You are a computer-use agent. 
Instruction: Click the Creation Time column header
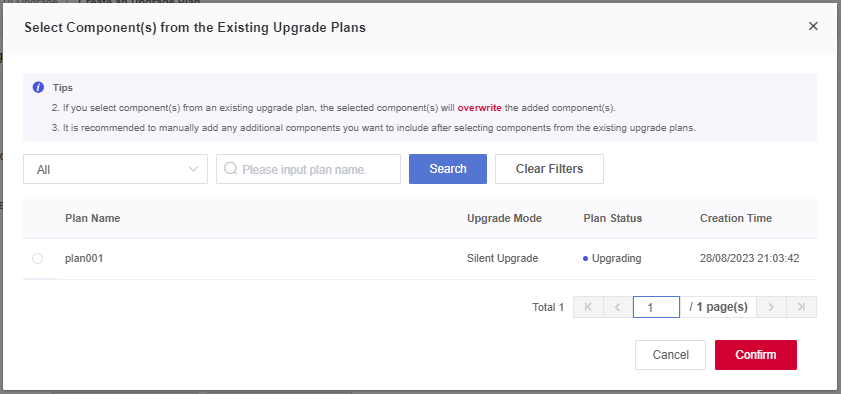point(736,218)
